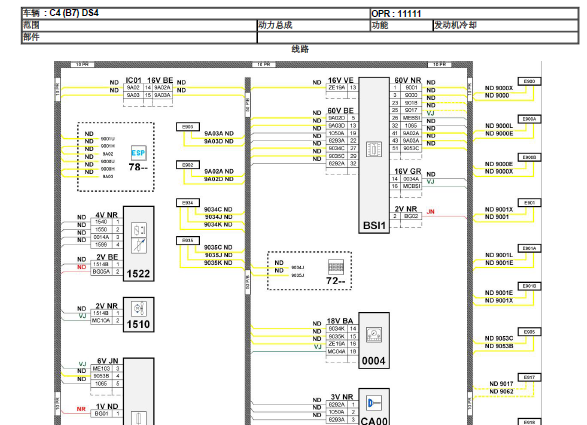Click the BSI1 module symbol
Image resolution: width=587 pixels, height=425 pixels.
[x=374, y=149]
